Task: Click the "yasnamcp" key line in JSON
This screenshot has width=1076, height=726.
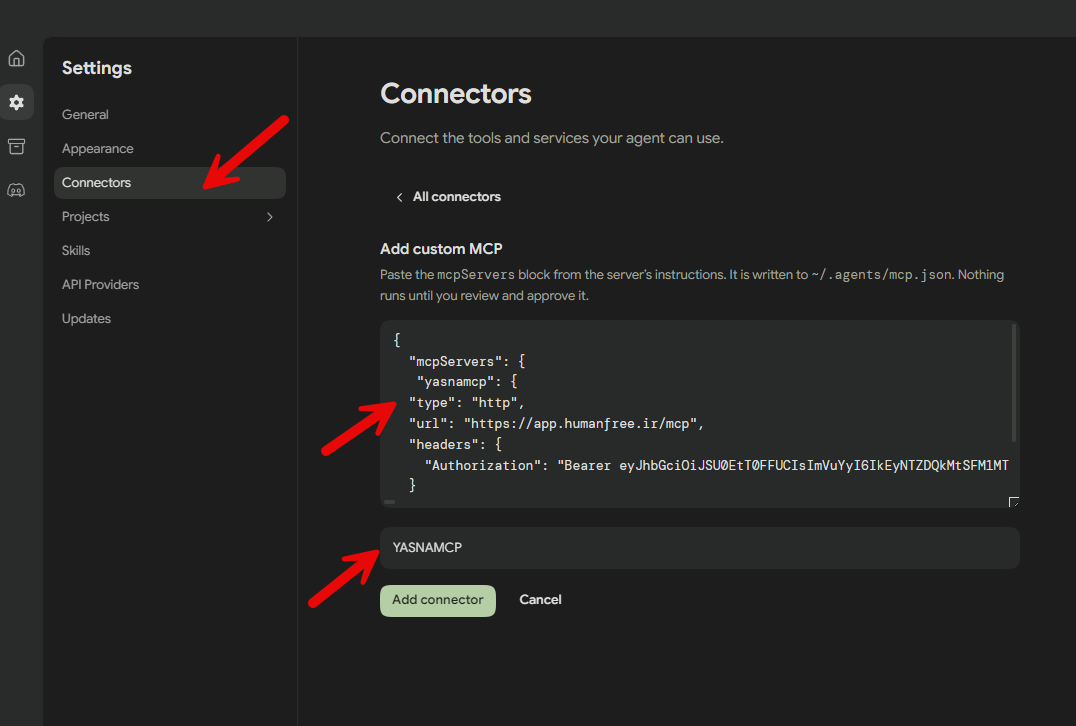Action: click(467, 382)
